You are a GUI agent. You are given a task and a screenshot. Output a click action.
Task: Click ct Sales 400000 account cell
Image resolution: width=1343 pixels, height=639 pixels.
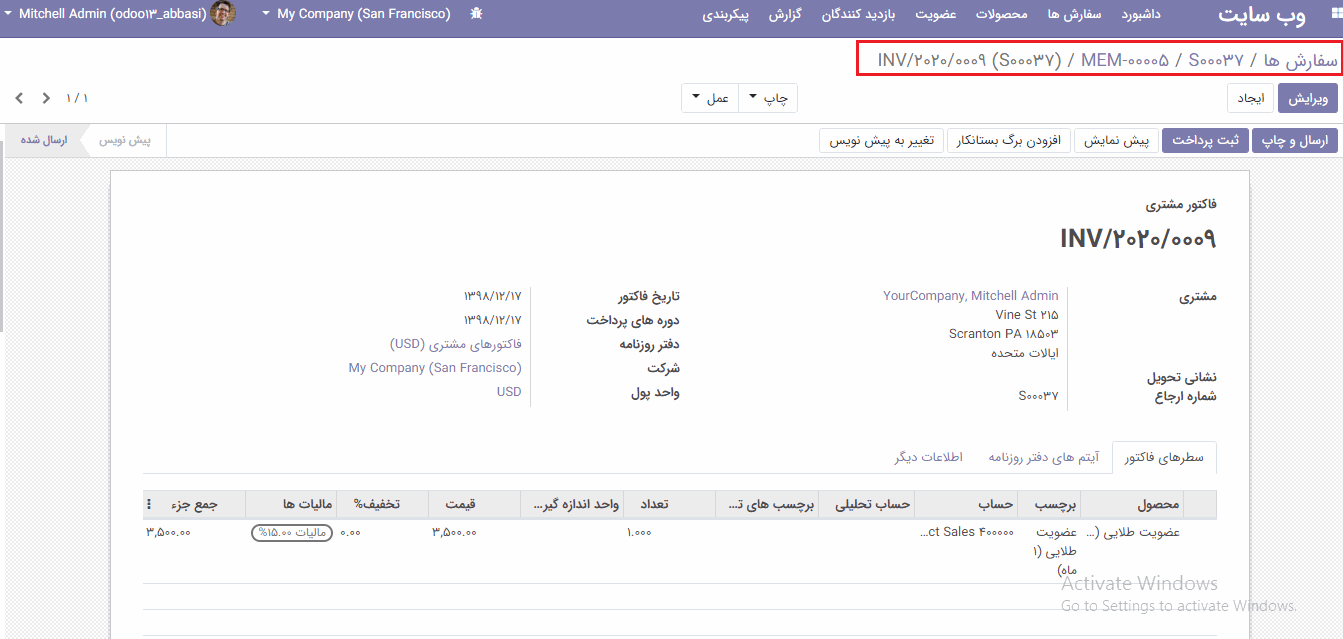coord(967,532)
